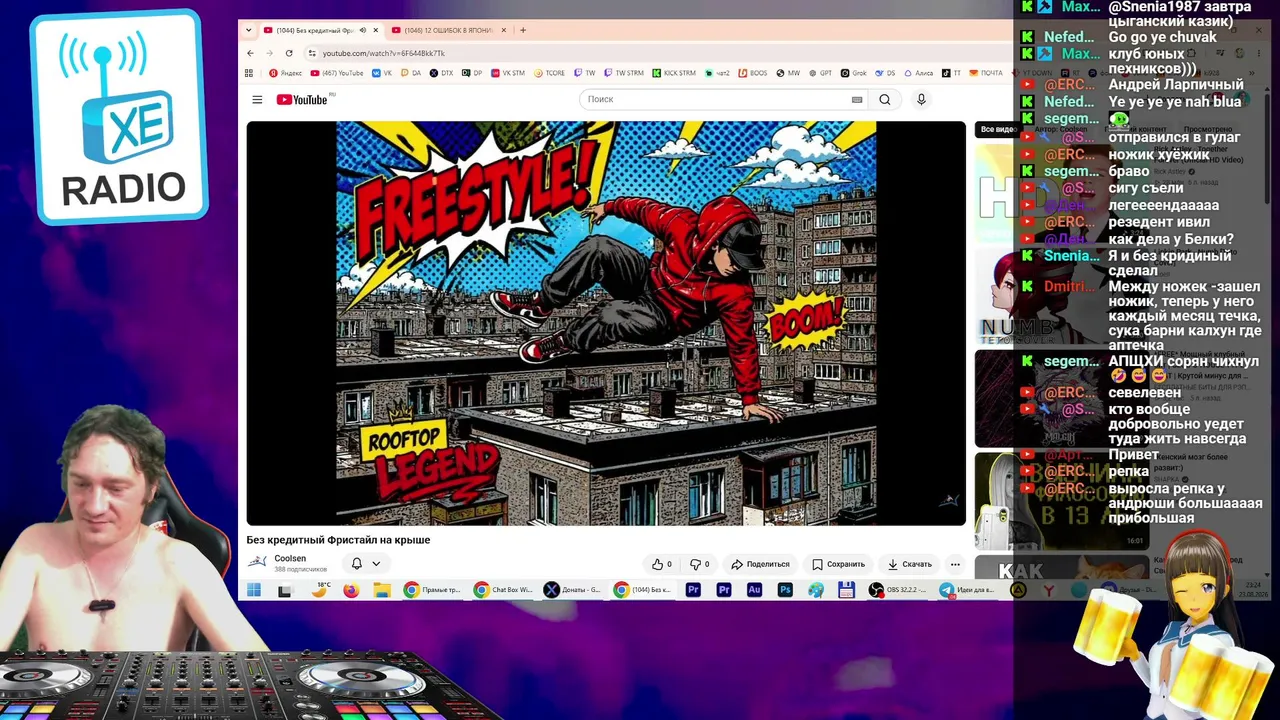
Task: Open the DTX bookmark
Action: [441, 73]
